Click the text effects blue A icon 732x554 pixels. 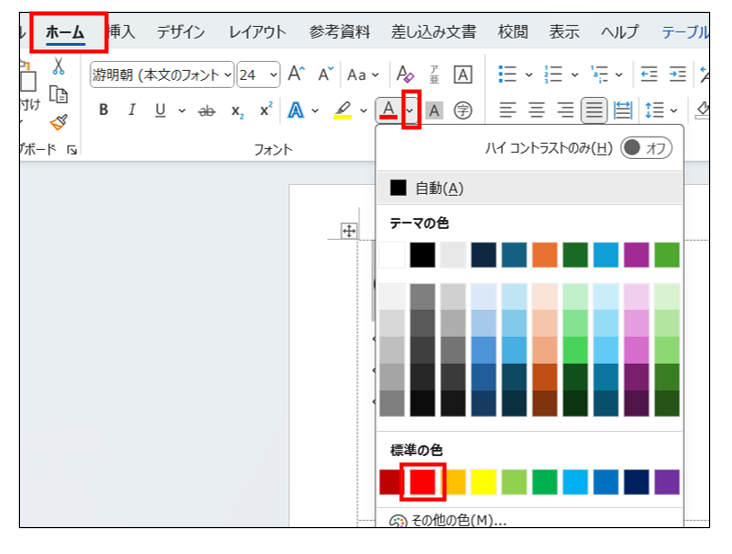click(296, 111)
